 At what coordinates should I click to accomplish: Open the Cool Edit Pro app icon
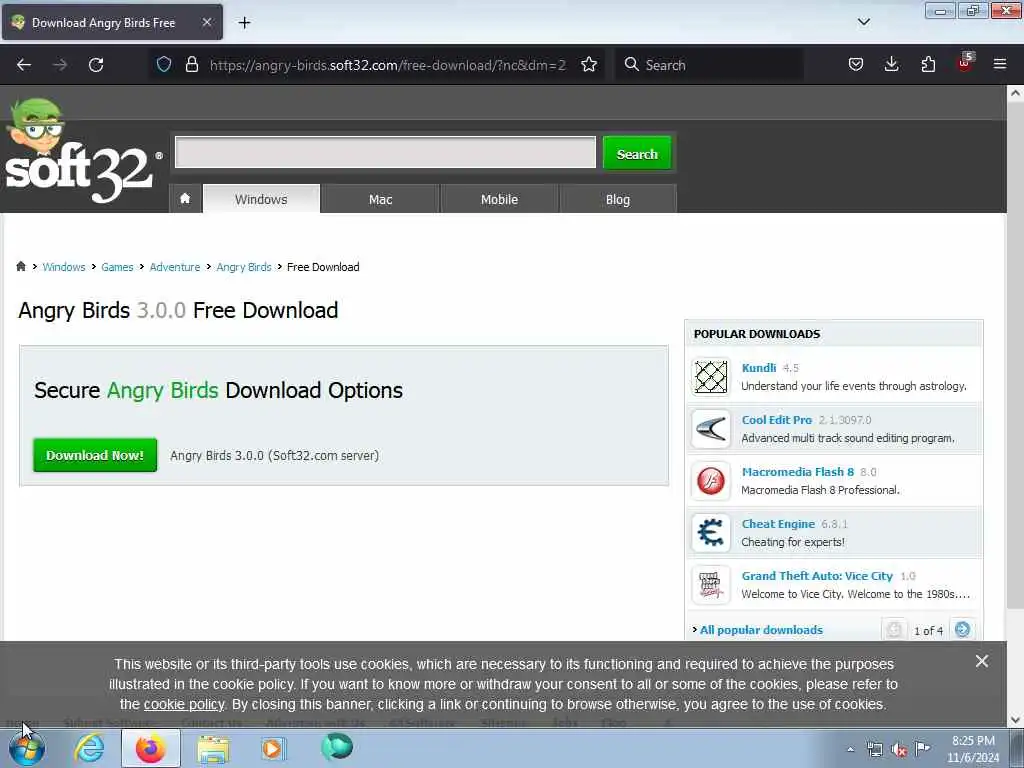[x=711, y=429]
